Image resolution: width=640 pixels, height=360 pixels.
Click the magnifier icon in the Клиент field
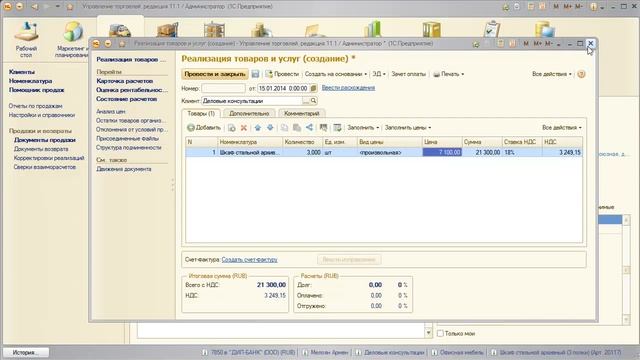[313, 101]
